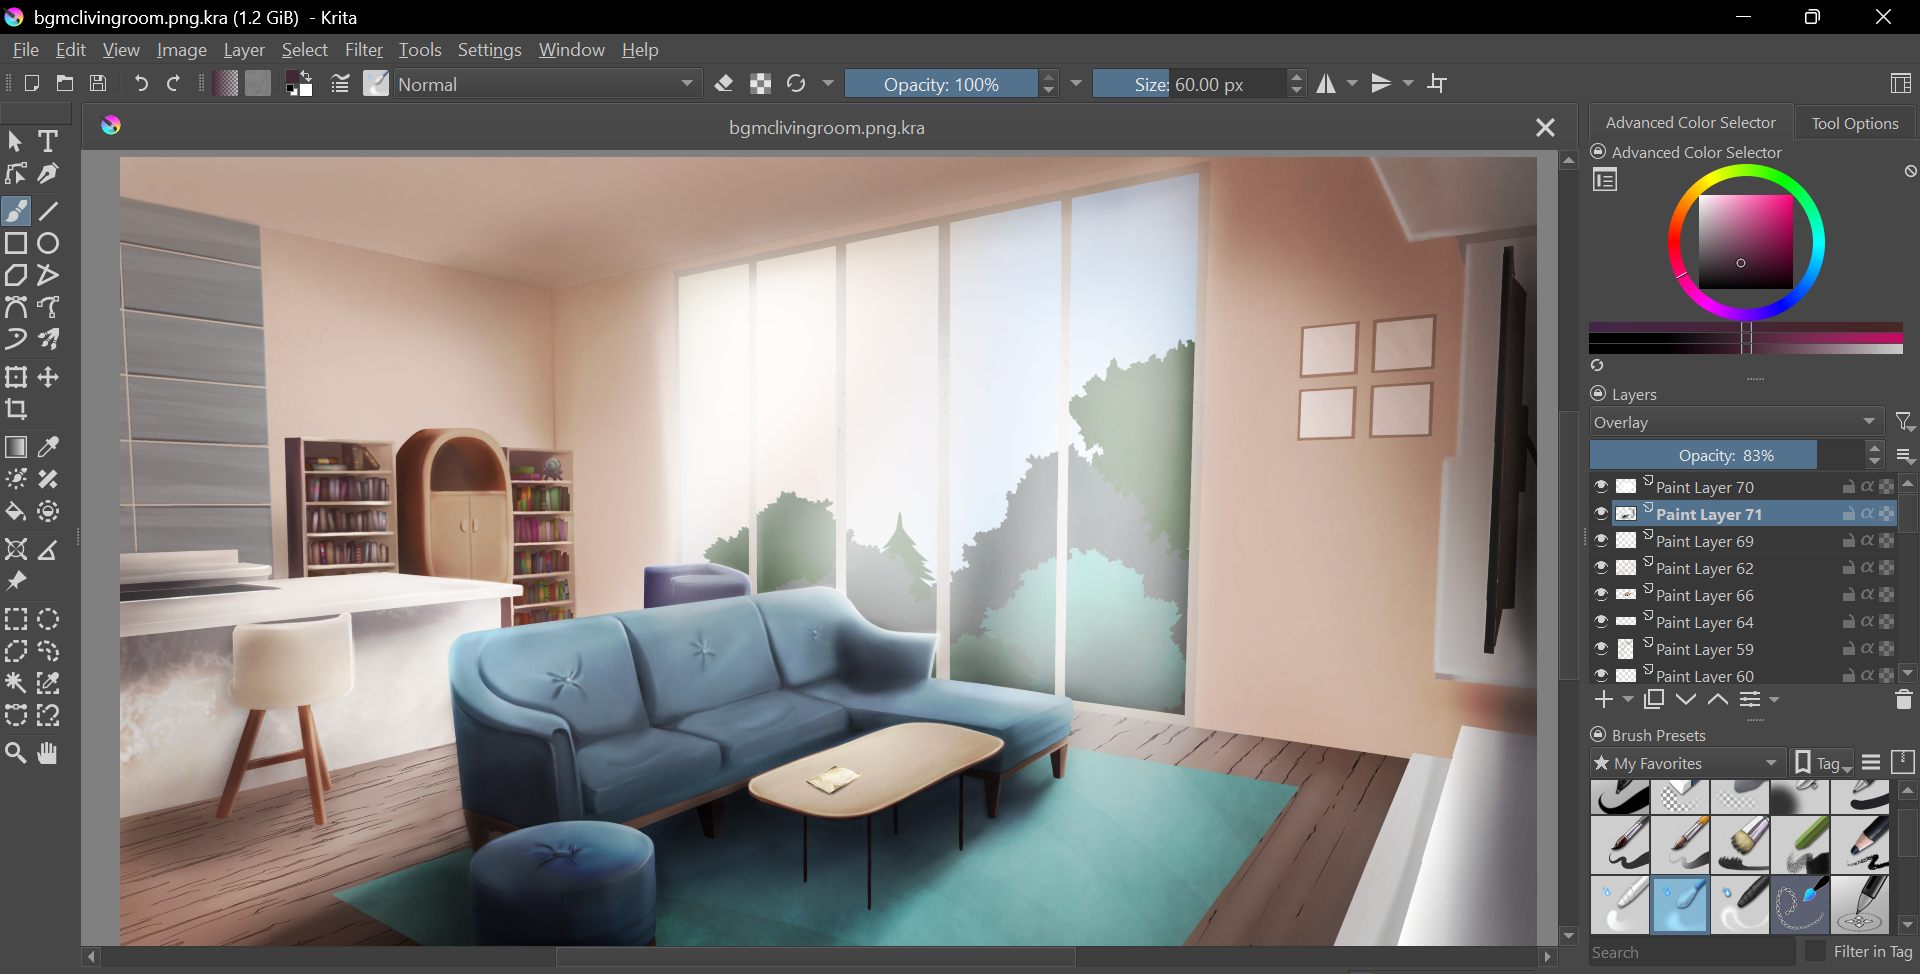Image resolution: width=1920 pixels, height=974 pixels.
Task: Select the Freehand Brush tool
Action: tap(16, 211)
